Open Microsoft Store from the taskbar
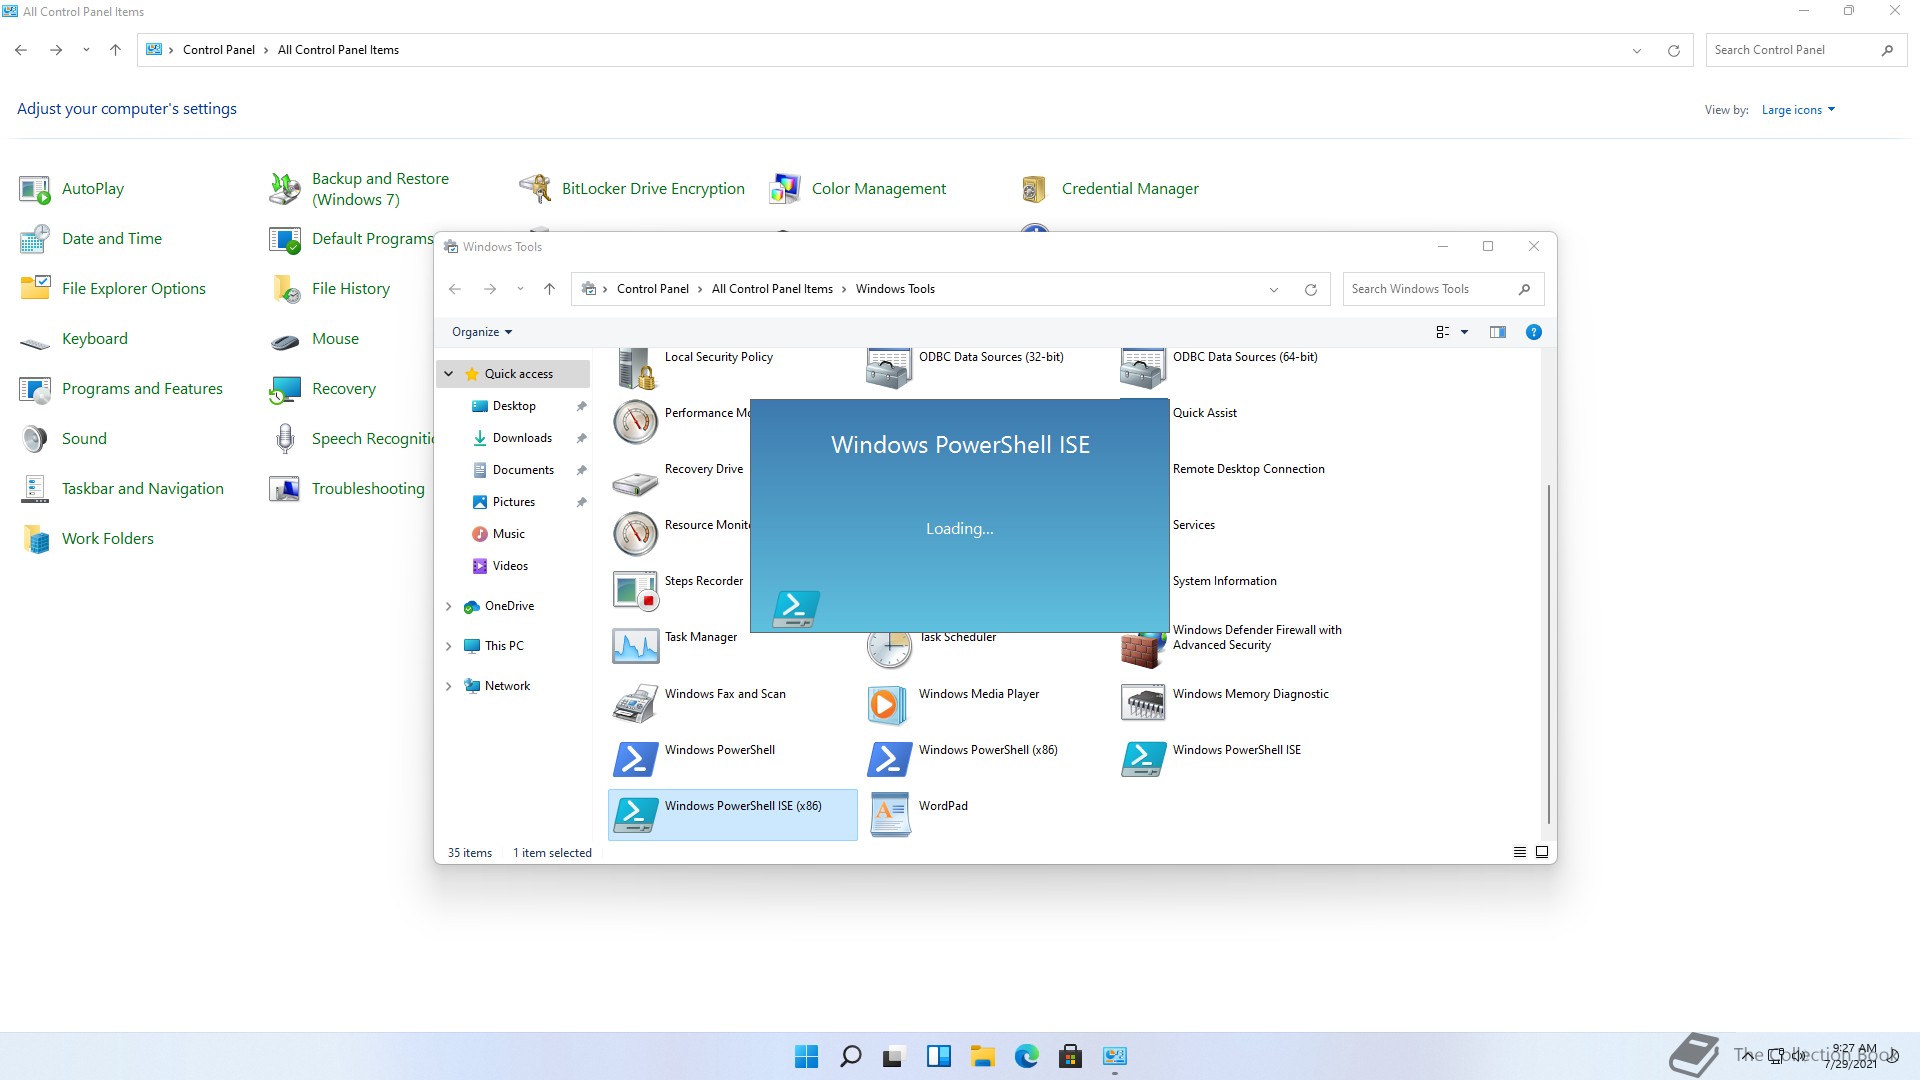Screen dimensions: 1920x1080 pyautogui.click(x=1071, y=1056)
